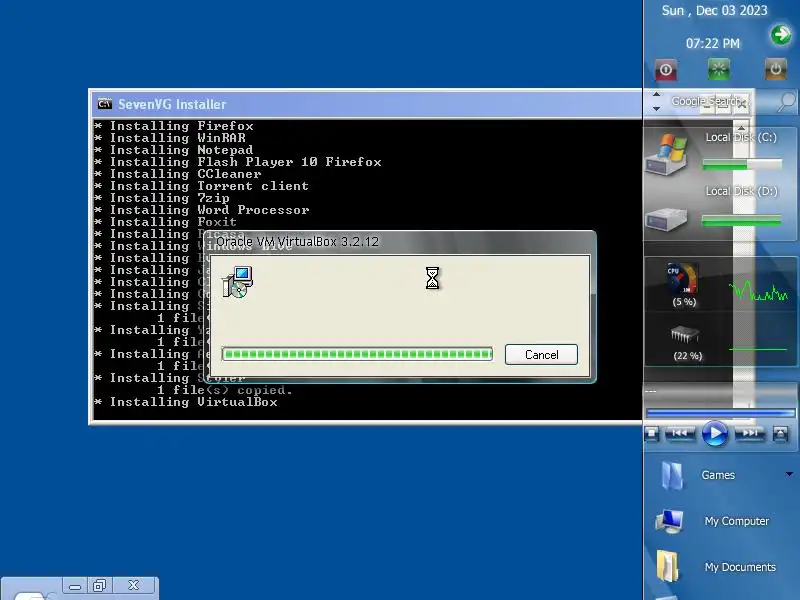This screenshot has height=600, width=800.
Task: Click the RAM memory chip icon
Action: coord(685,335)
